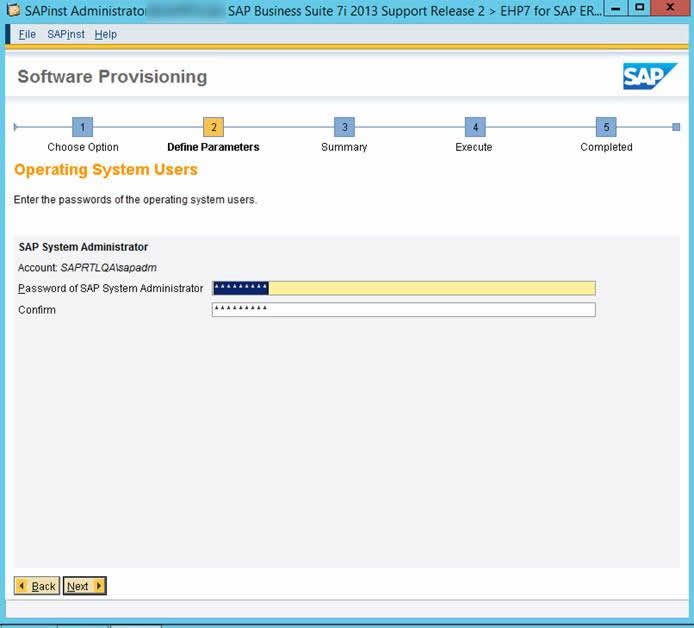Click the Choose Option step label
694x628 pixels.
(83, 147)
